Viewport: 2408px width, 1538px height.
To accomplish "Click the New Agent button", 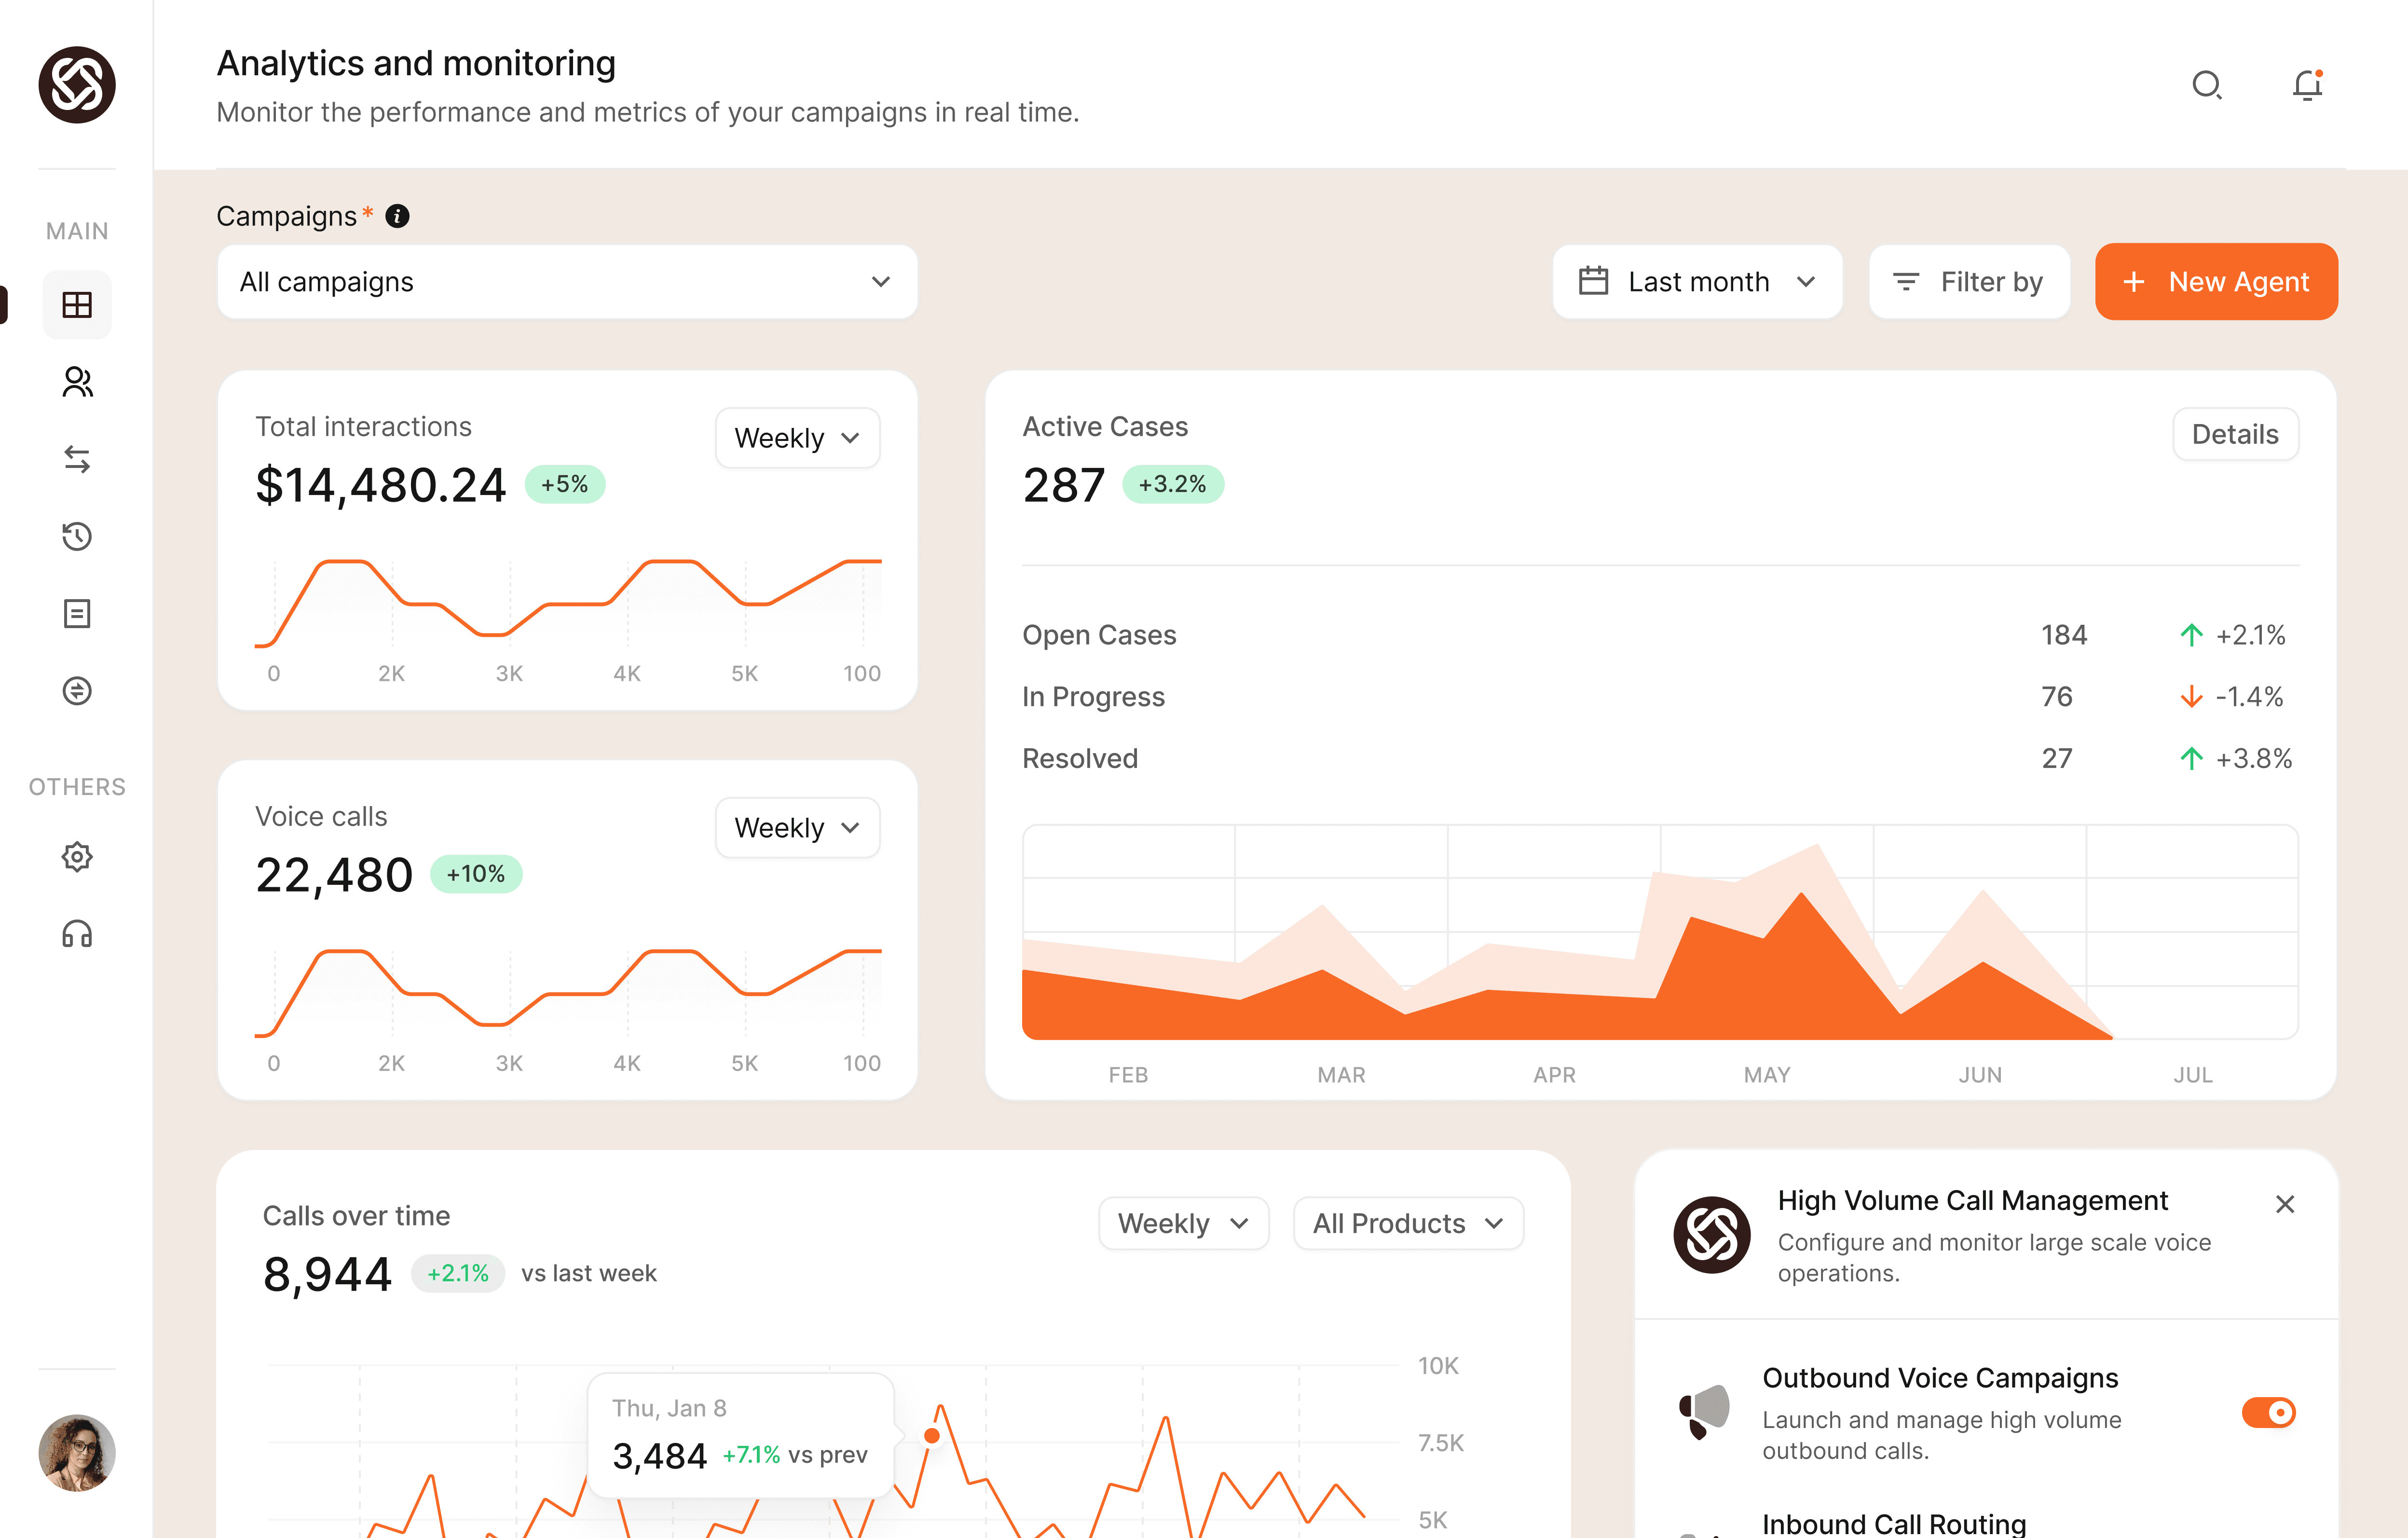I will tap(2216, 282).
